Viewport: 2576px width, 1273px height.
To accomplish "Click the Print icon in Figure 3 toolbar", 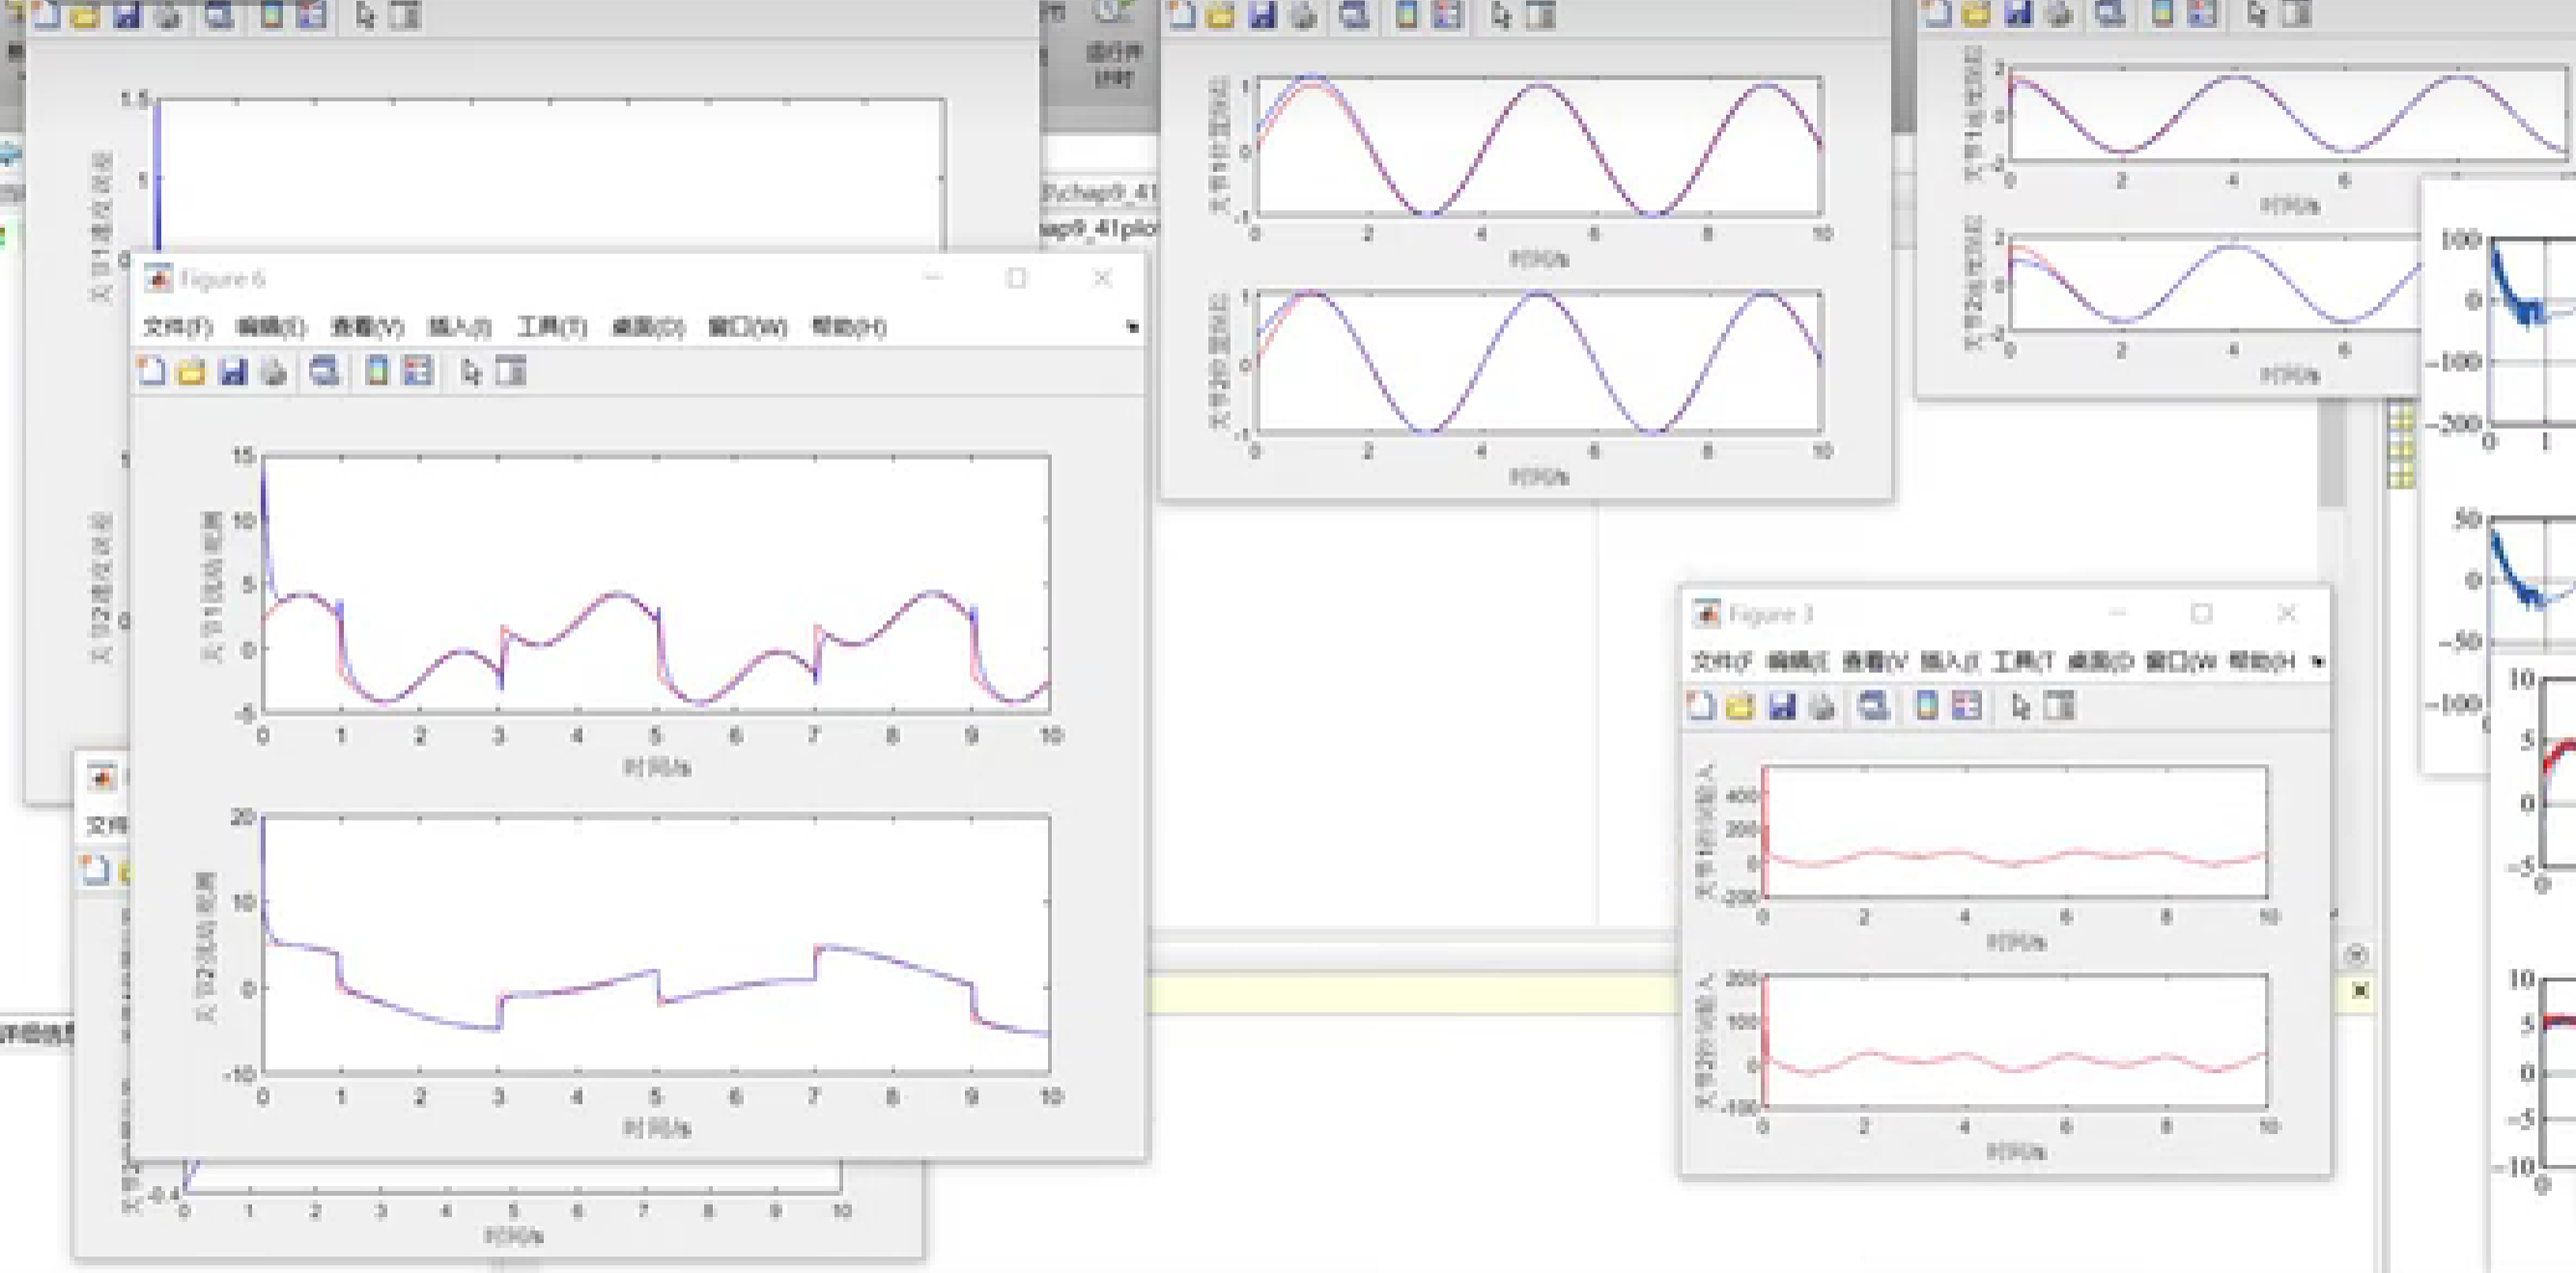I will pos(1822,706).
